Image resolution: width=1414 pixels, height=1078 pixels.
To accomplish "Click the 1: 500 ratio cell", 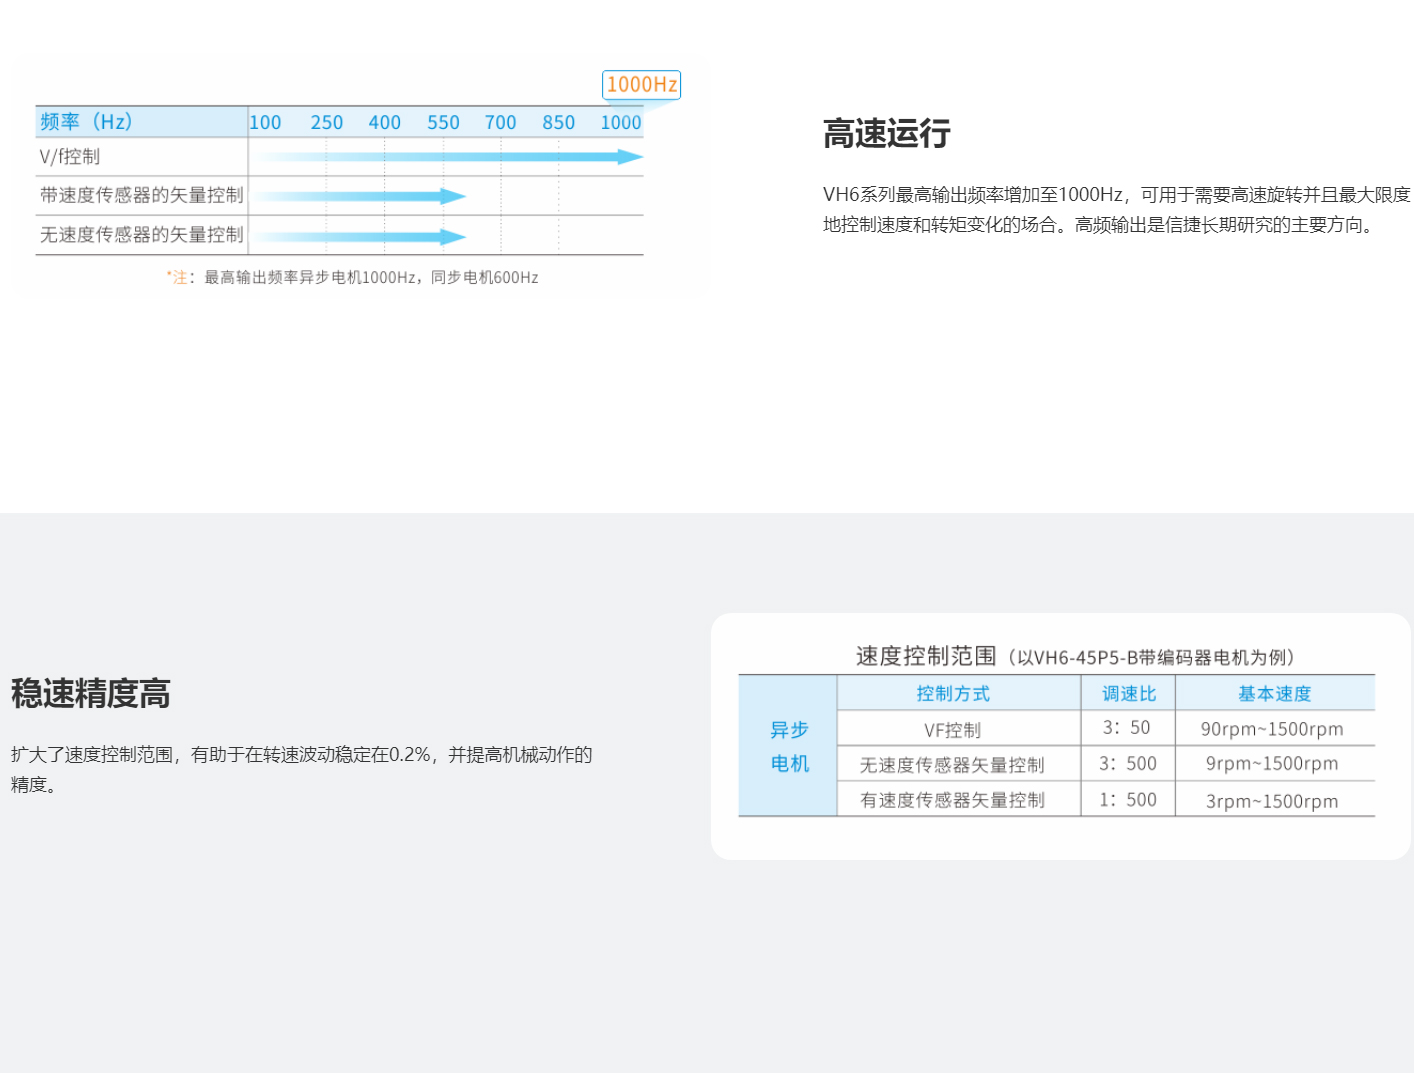I will coord(1127,800).
